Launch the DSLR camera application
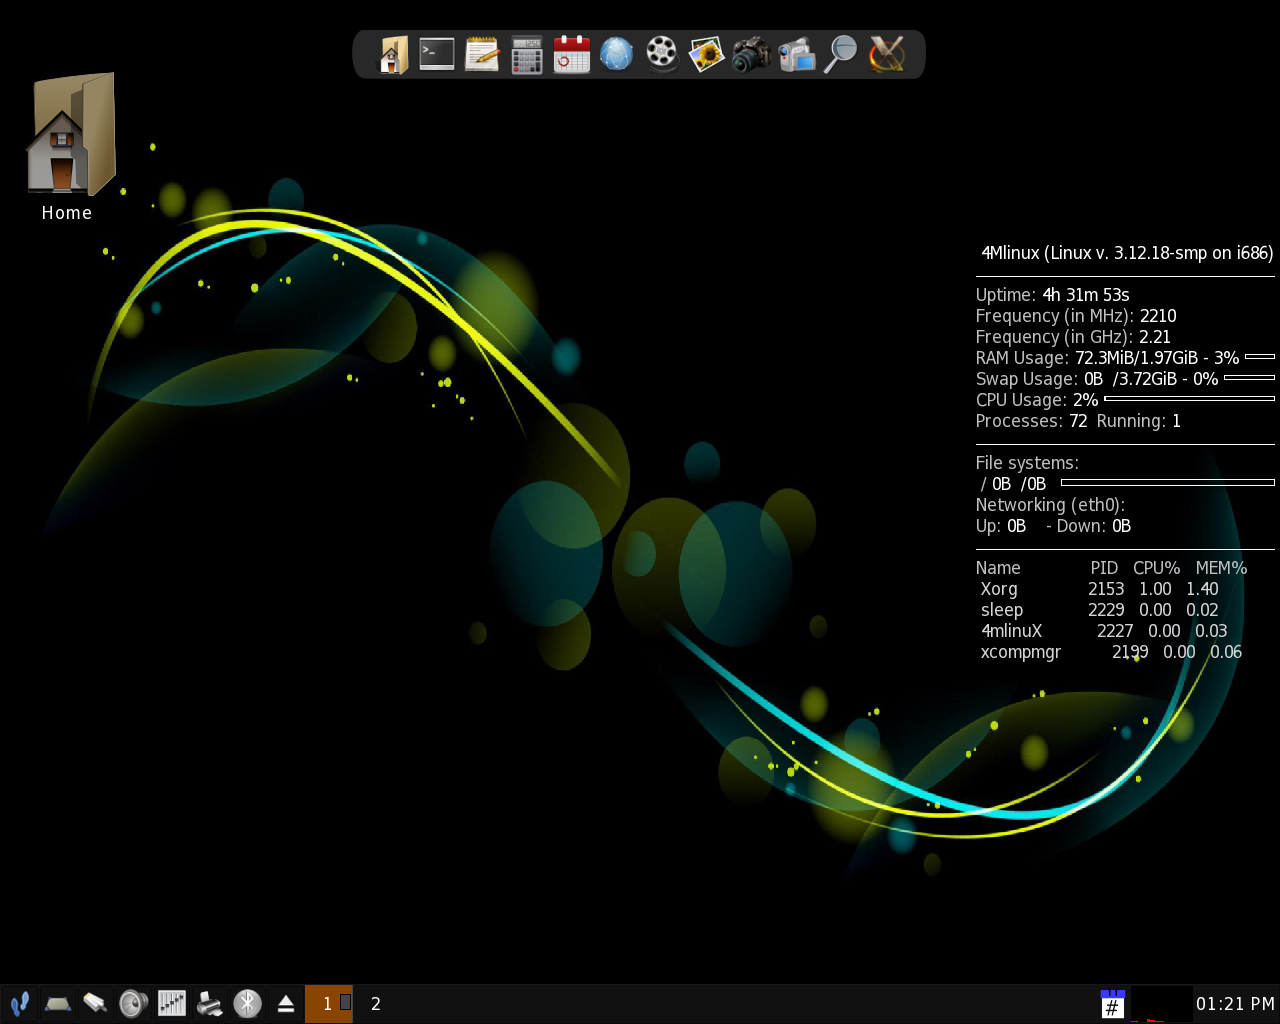This screenshot has width=1280, height=1024. [751, 55]
